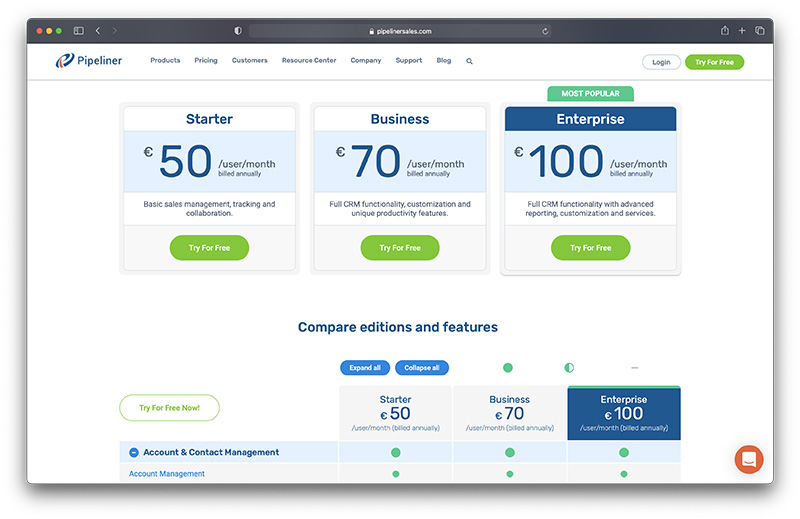Viewport: 800px width, 519px height.
Task: Click the Safari privacy shield icon
Action: pos(238,31)
